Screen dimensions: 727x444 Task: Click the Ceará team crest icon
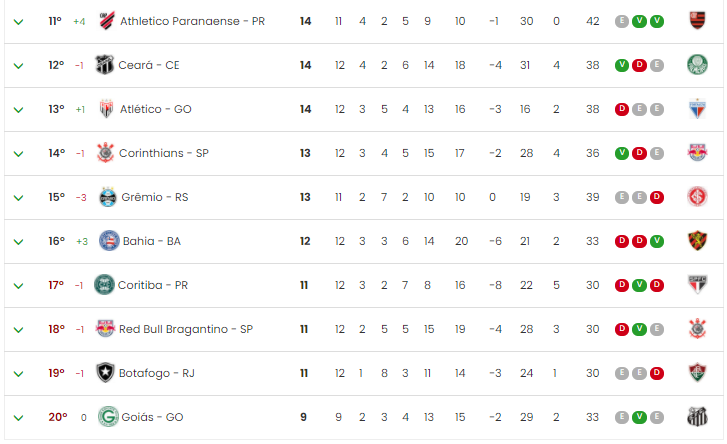click(104, 65)
